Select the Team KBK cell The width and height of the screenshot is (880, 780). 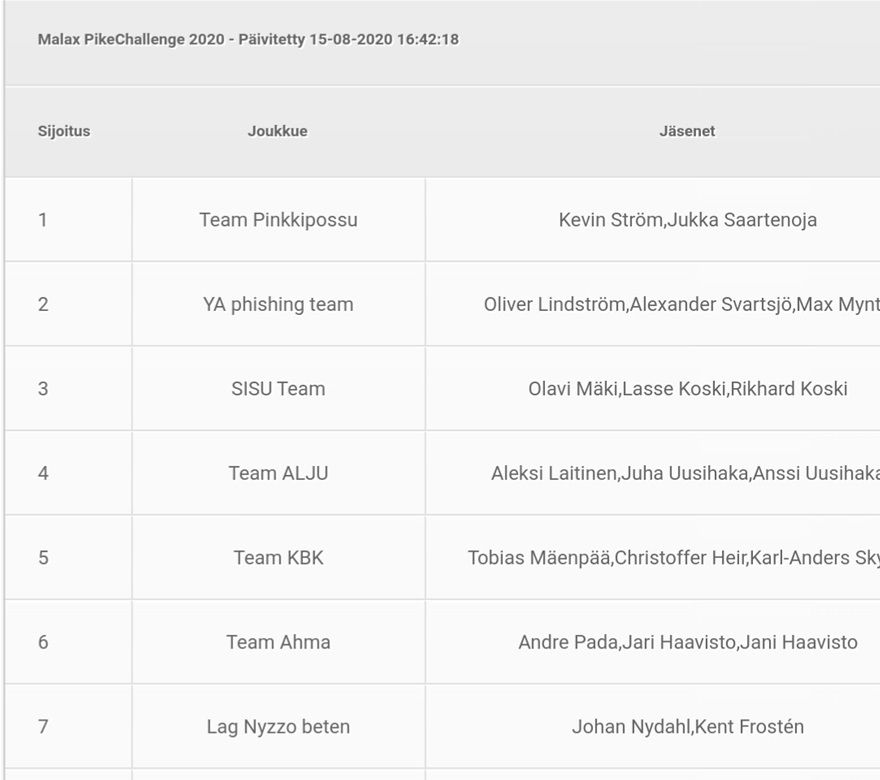(x=278, y=558)
